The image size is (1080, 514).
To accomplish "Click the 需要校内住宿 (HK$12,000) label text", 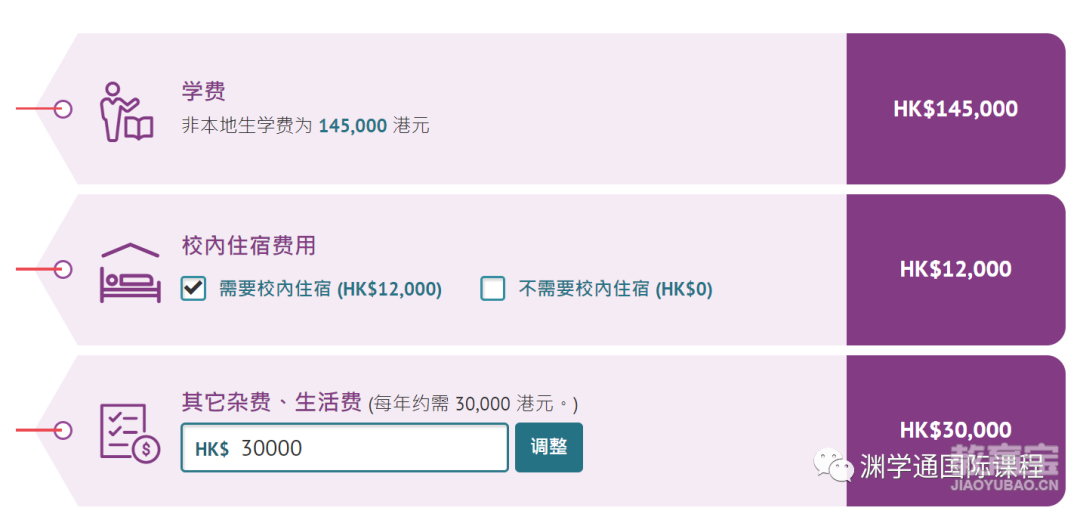I will [x=330, y=289].
